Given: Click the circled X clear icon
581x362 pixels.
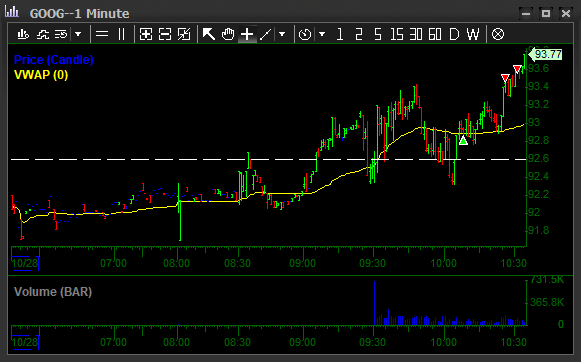Looking at the screenshot, I should (498, 34).
